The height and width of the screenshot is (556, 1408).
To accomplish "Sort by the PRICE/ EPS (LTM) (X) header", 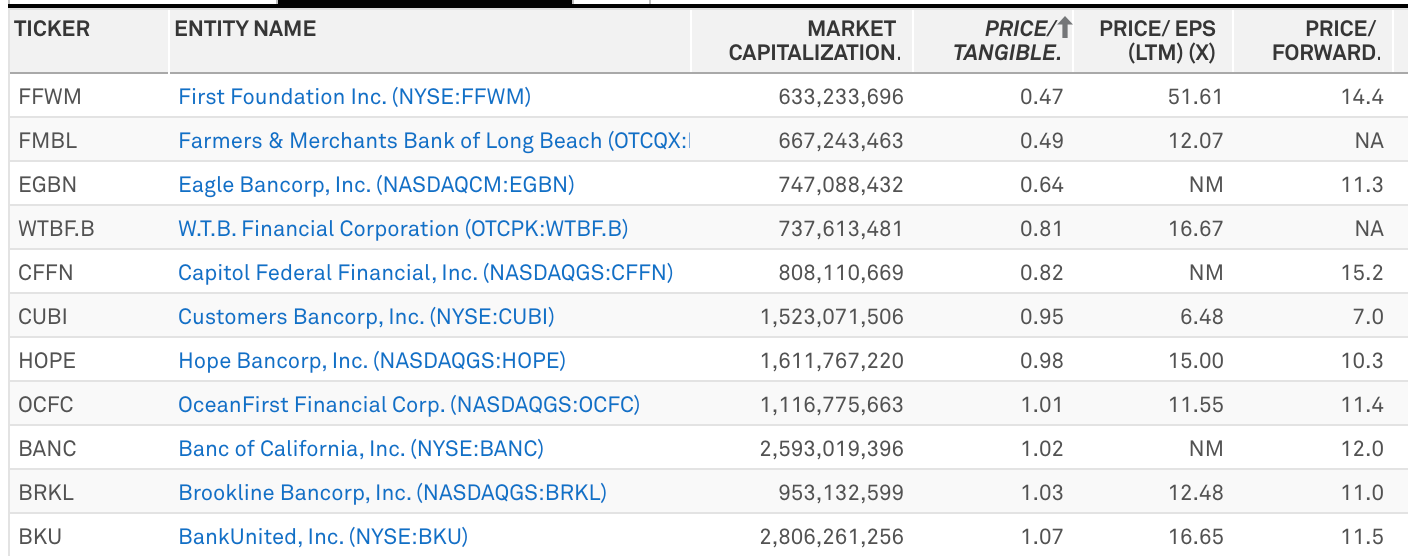I will coord(1157,41).
